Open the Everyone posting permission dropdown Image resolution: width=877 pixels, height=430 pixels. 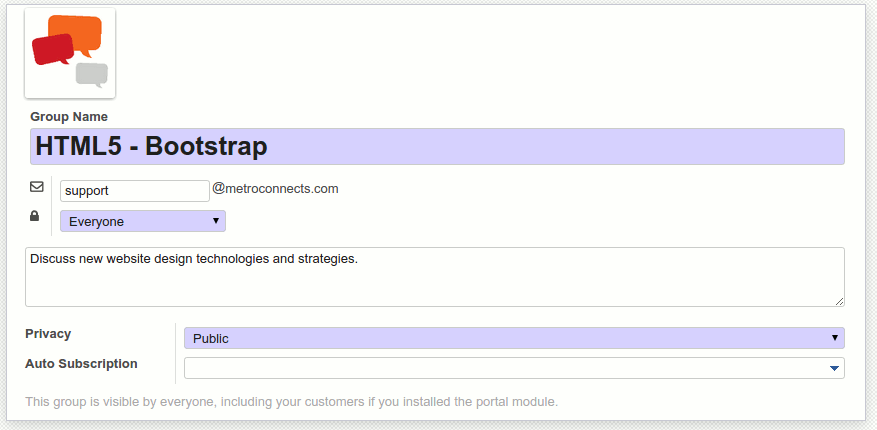pyautogui.click(x=142, y=221)
